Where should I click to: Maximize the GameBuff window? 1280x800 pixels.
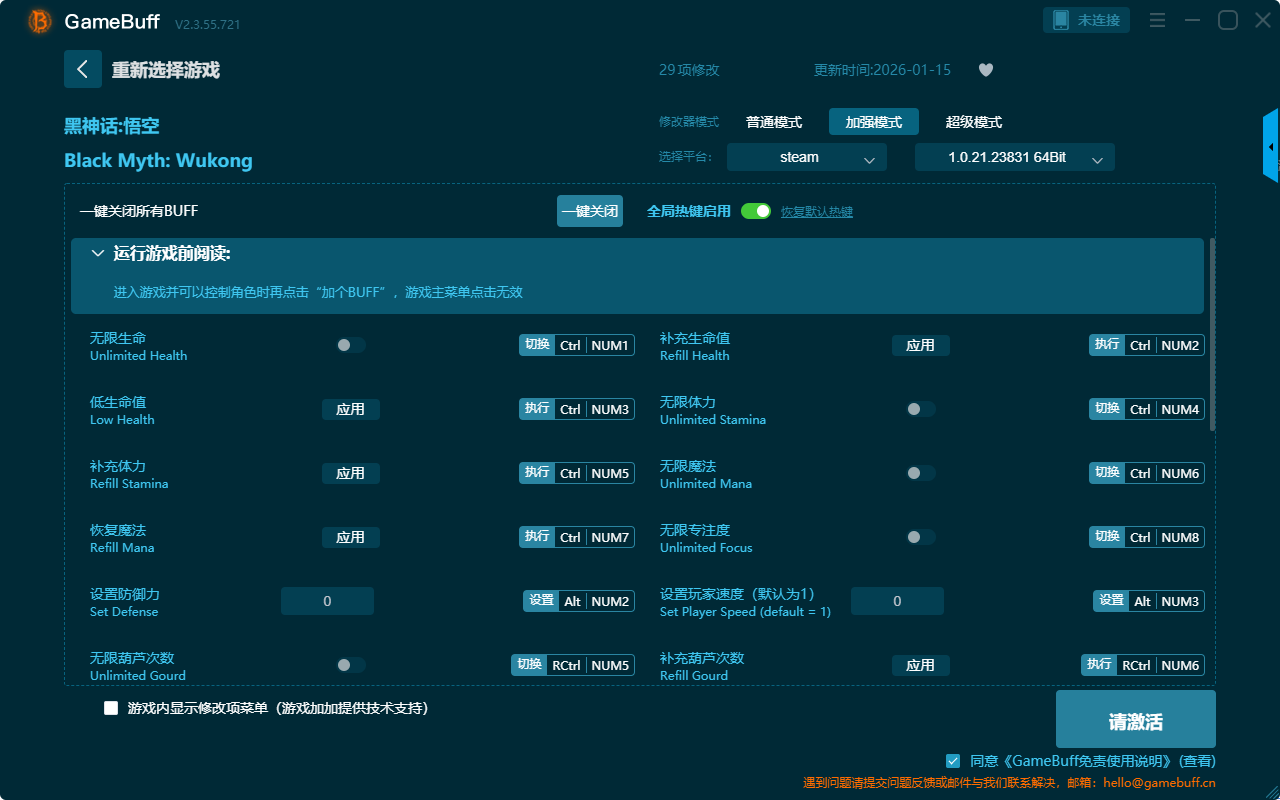1227,20
